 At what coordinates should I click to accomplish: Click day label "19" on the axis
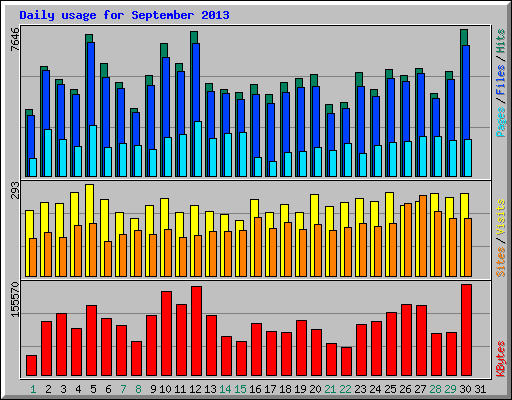(x=300, y=389)
